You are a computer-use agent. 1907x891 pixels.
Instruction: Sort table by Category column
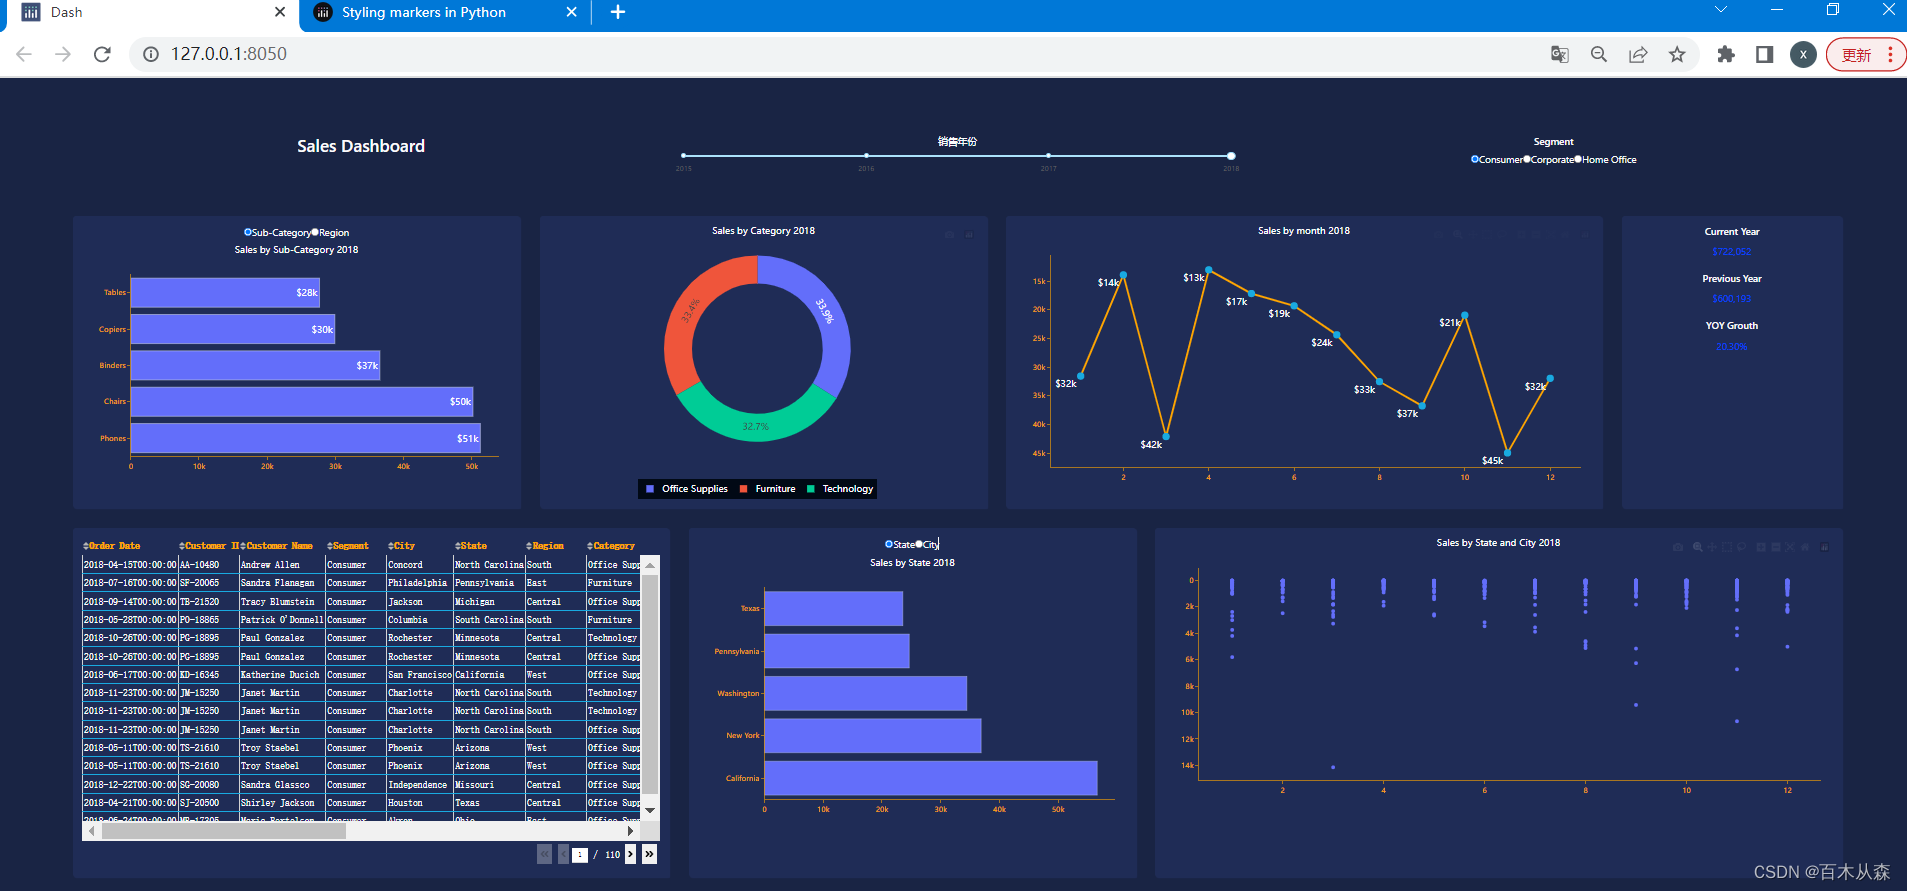click(x=589, y=546)
